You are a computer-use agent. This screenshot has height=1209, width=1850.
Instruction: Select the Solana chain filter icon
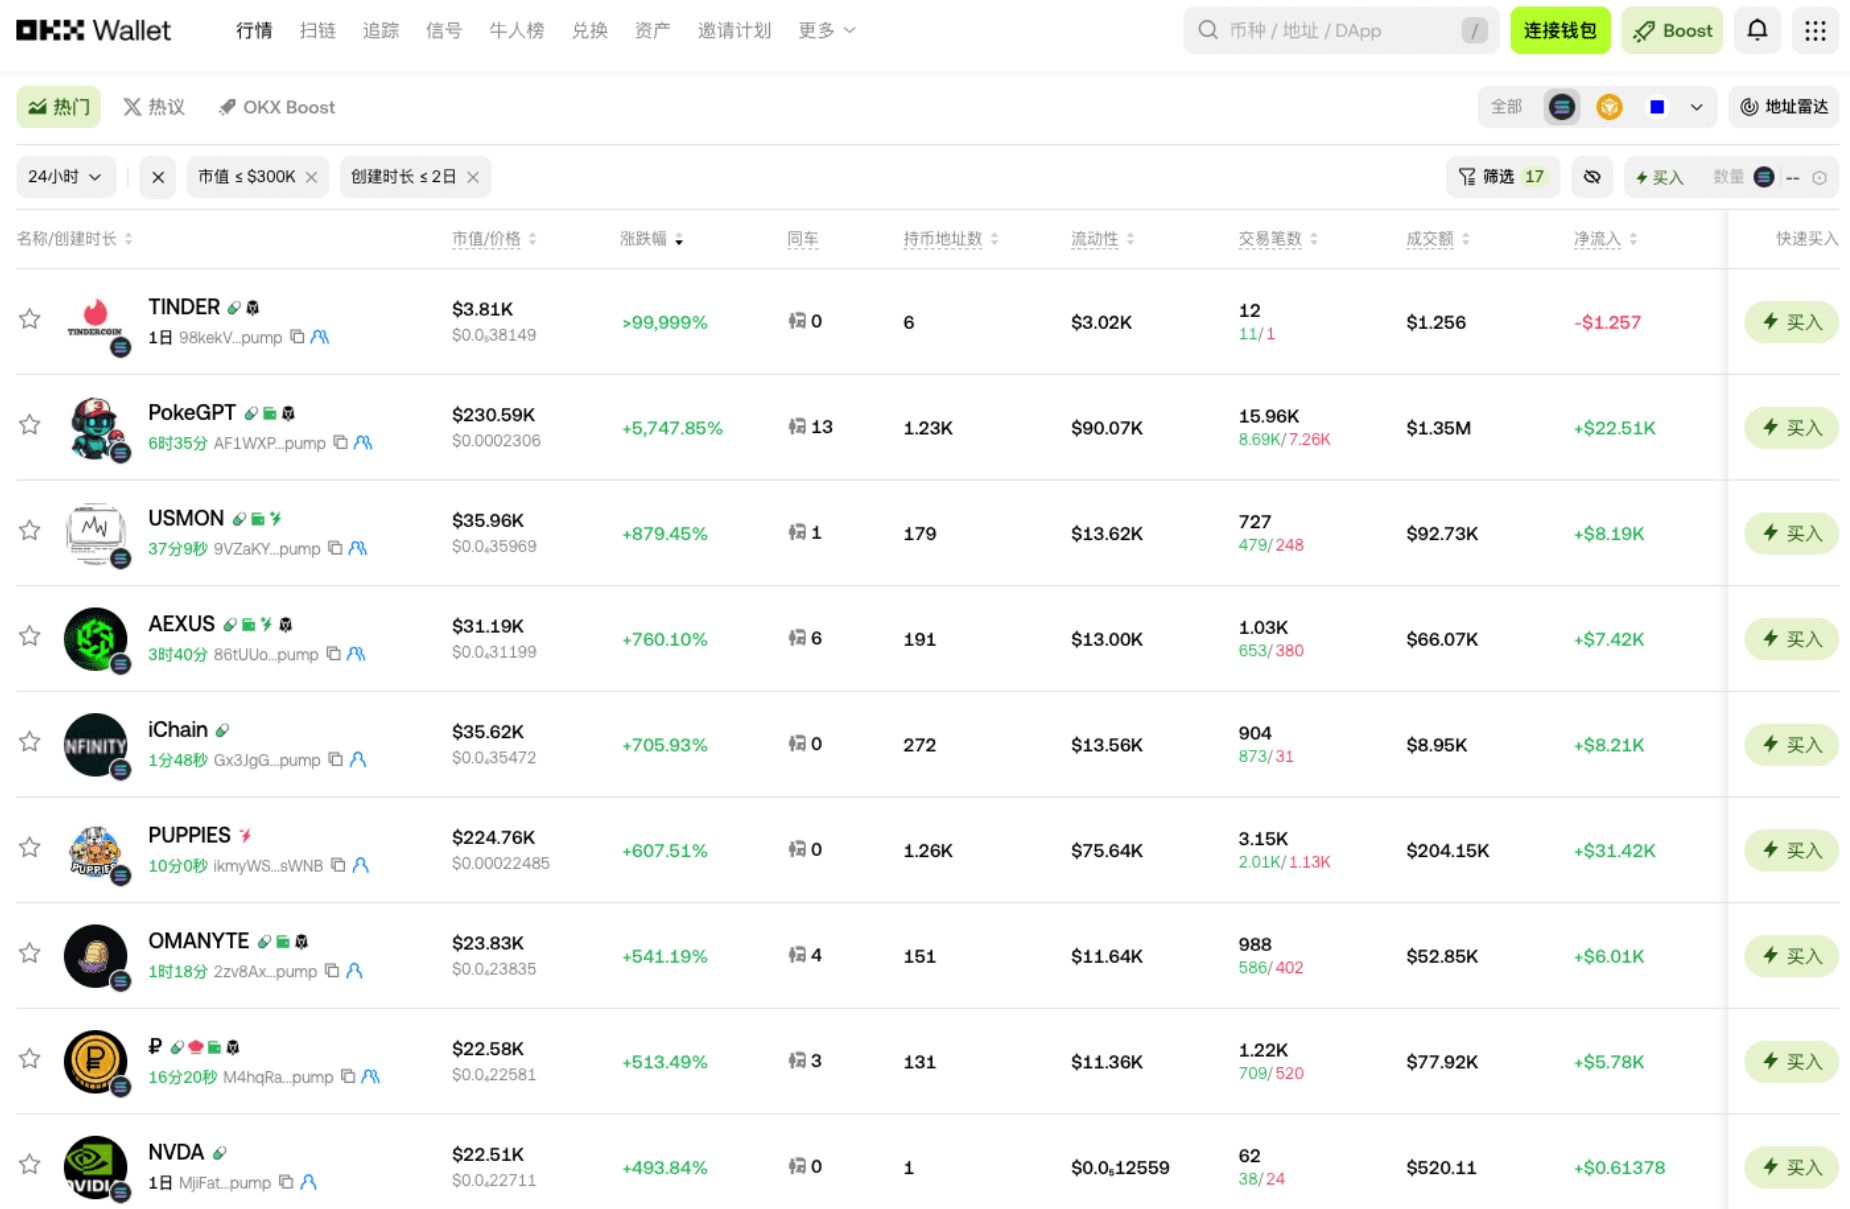(1561, 107)
